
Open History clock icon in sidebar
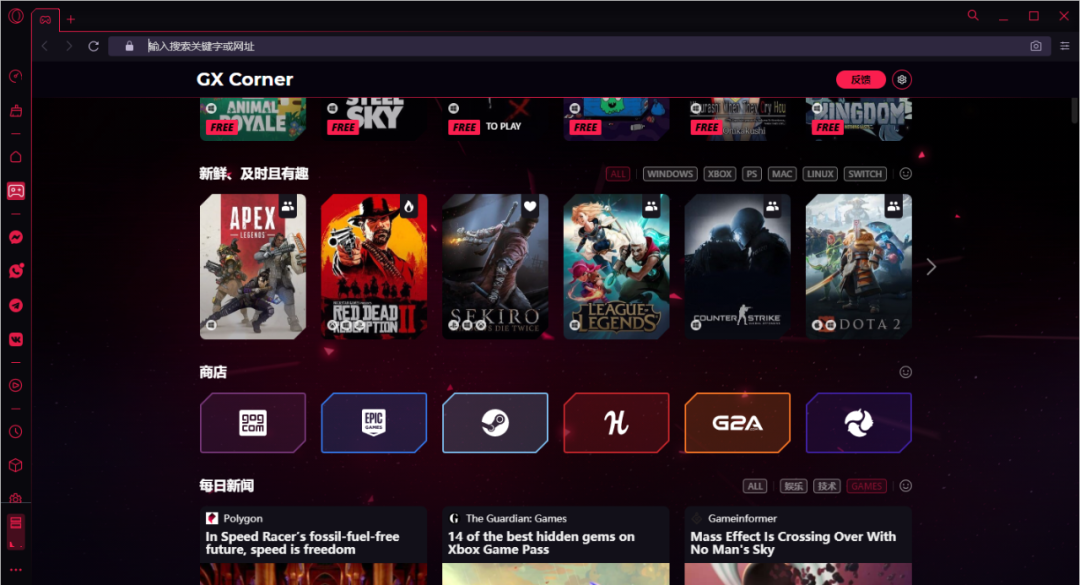(x=15, y=432)
